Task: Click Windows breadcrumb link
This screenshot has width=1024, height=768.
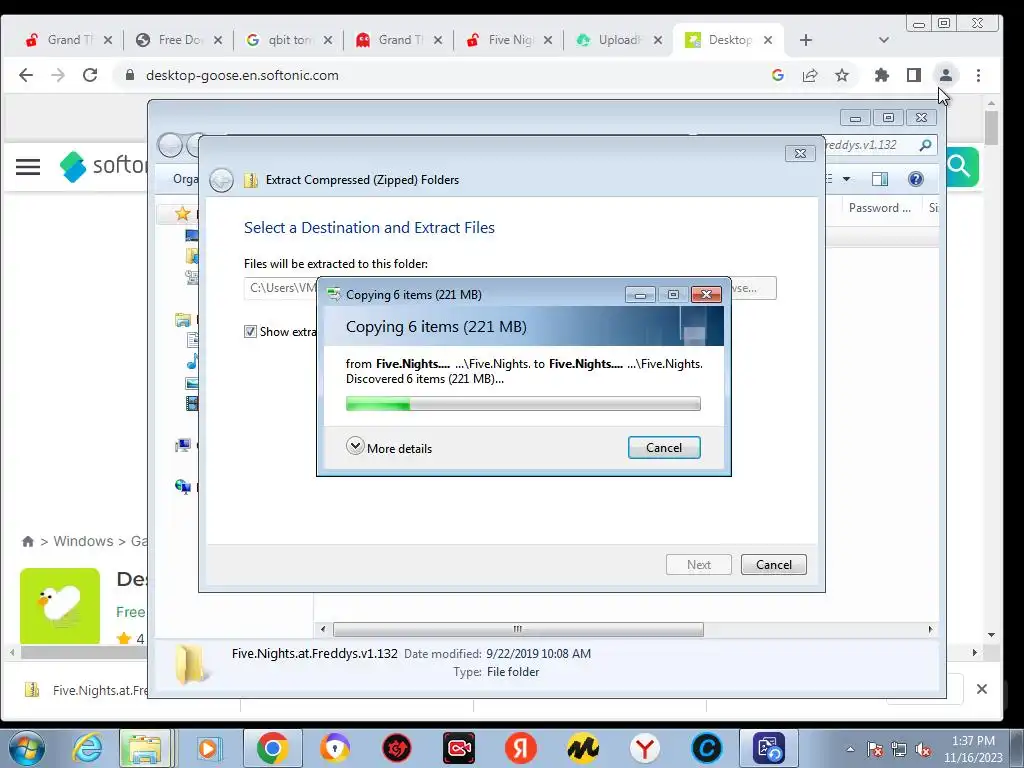Action: click(x=83, y=541)
